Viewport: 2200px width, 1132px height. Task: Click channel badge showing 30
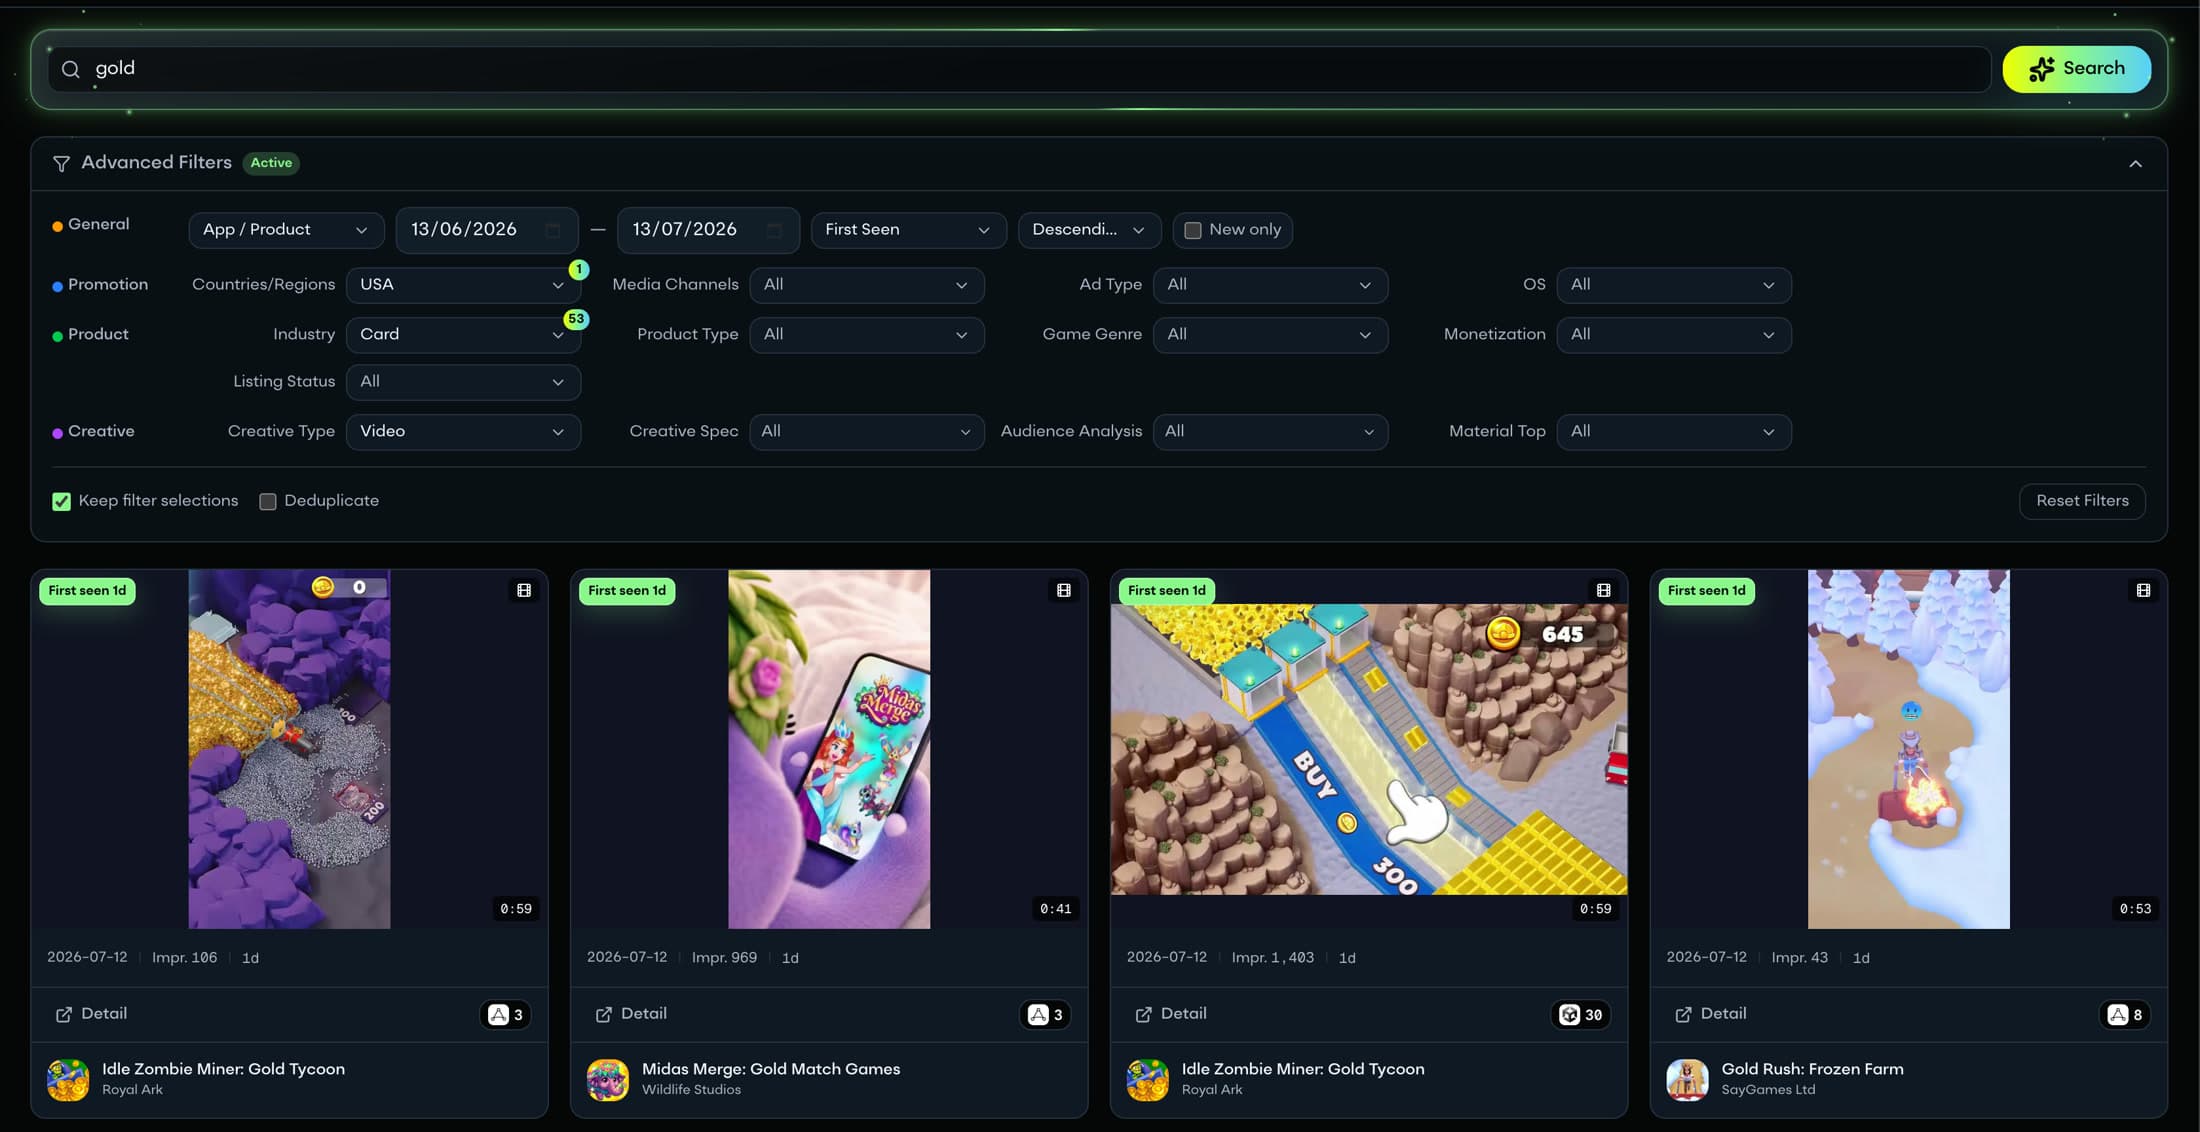(x=1580, y=1015)
